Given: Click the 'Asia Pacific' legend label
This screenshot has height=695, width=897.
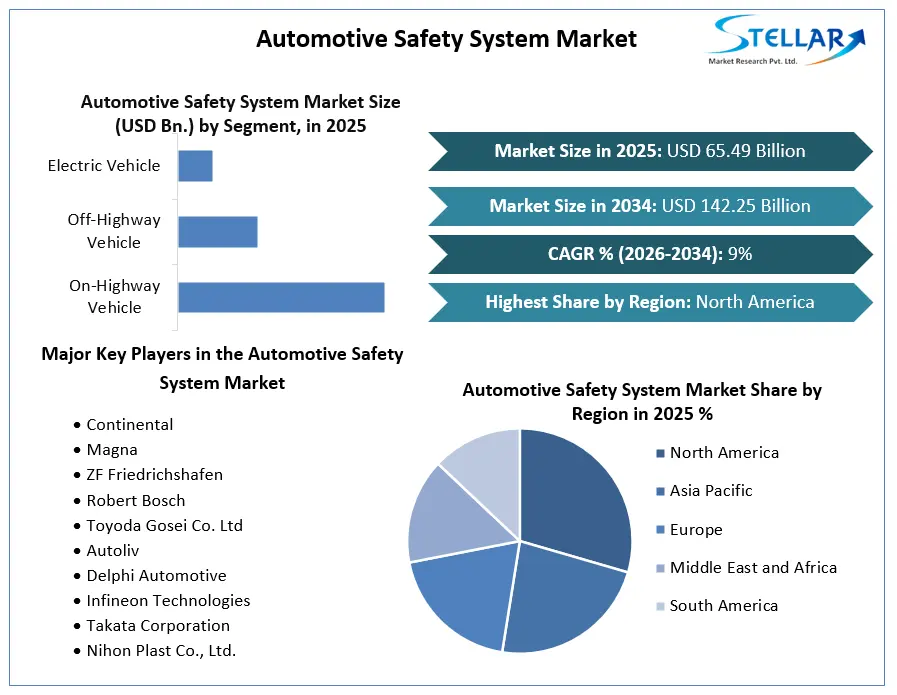Looking at the screenshot, I should 711,491.
